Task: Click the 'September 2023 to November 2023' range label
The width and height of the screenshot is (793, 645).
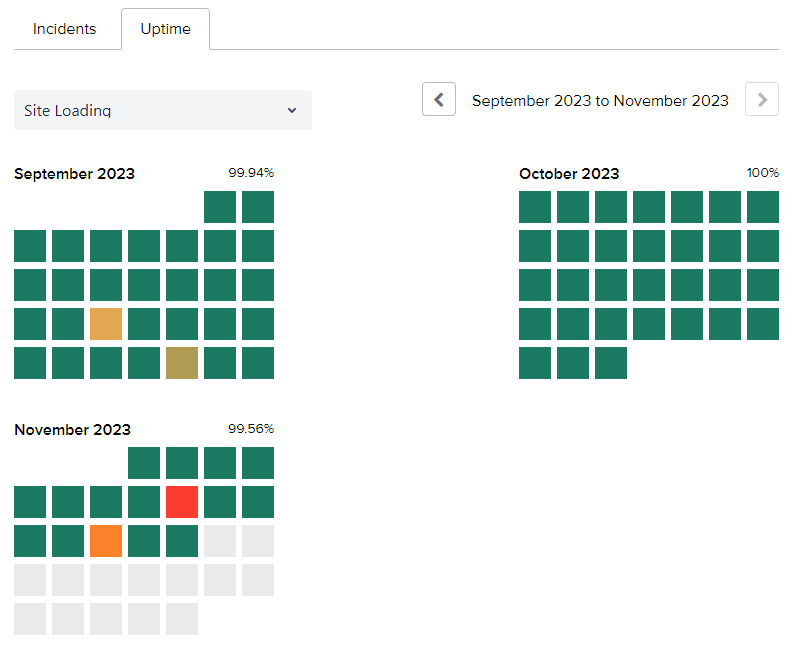Action: 600,101
